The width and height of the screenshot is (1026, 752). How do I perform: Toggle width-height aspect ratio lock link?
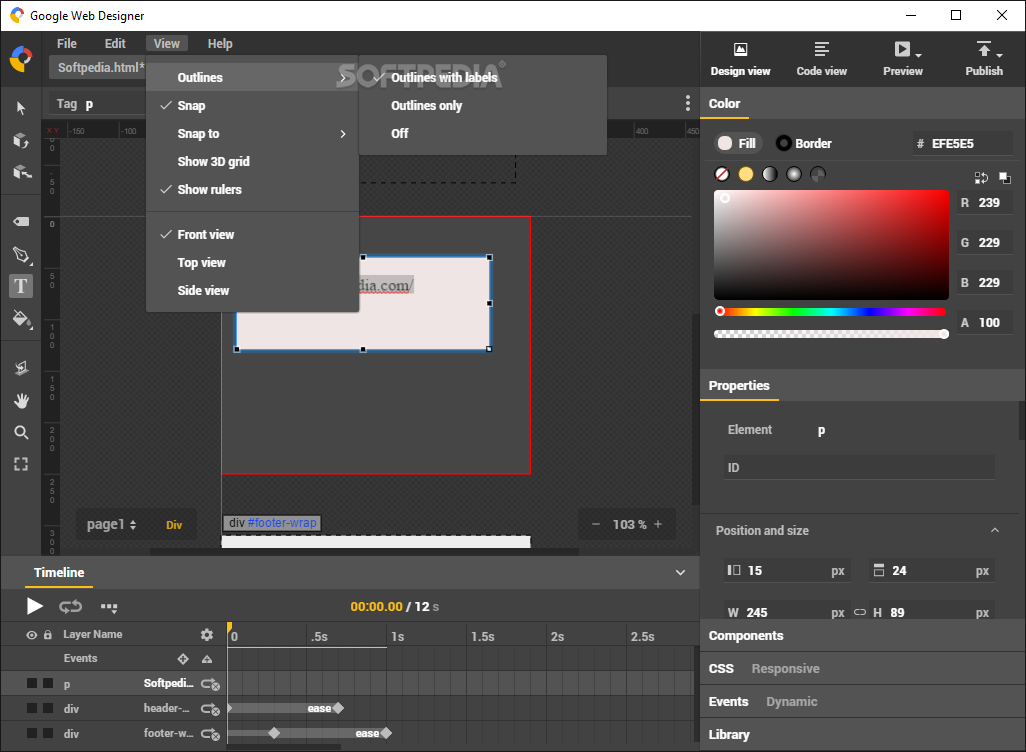pyautogui.click(x=860, y=613)
